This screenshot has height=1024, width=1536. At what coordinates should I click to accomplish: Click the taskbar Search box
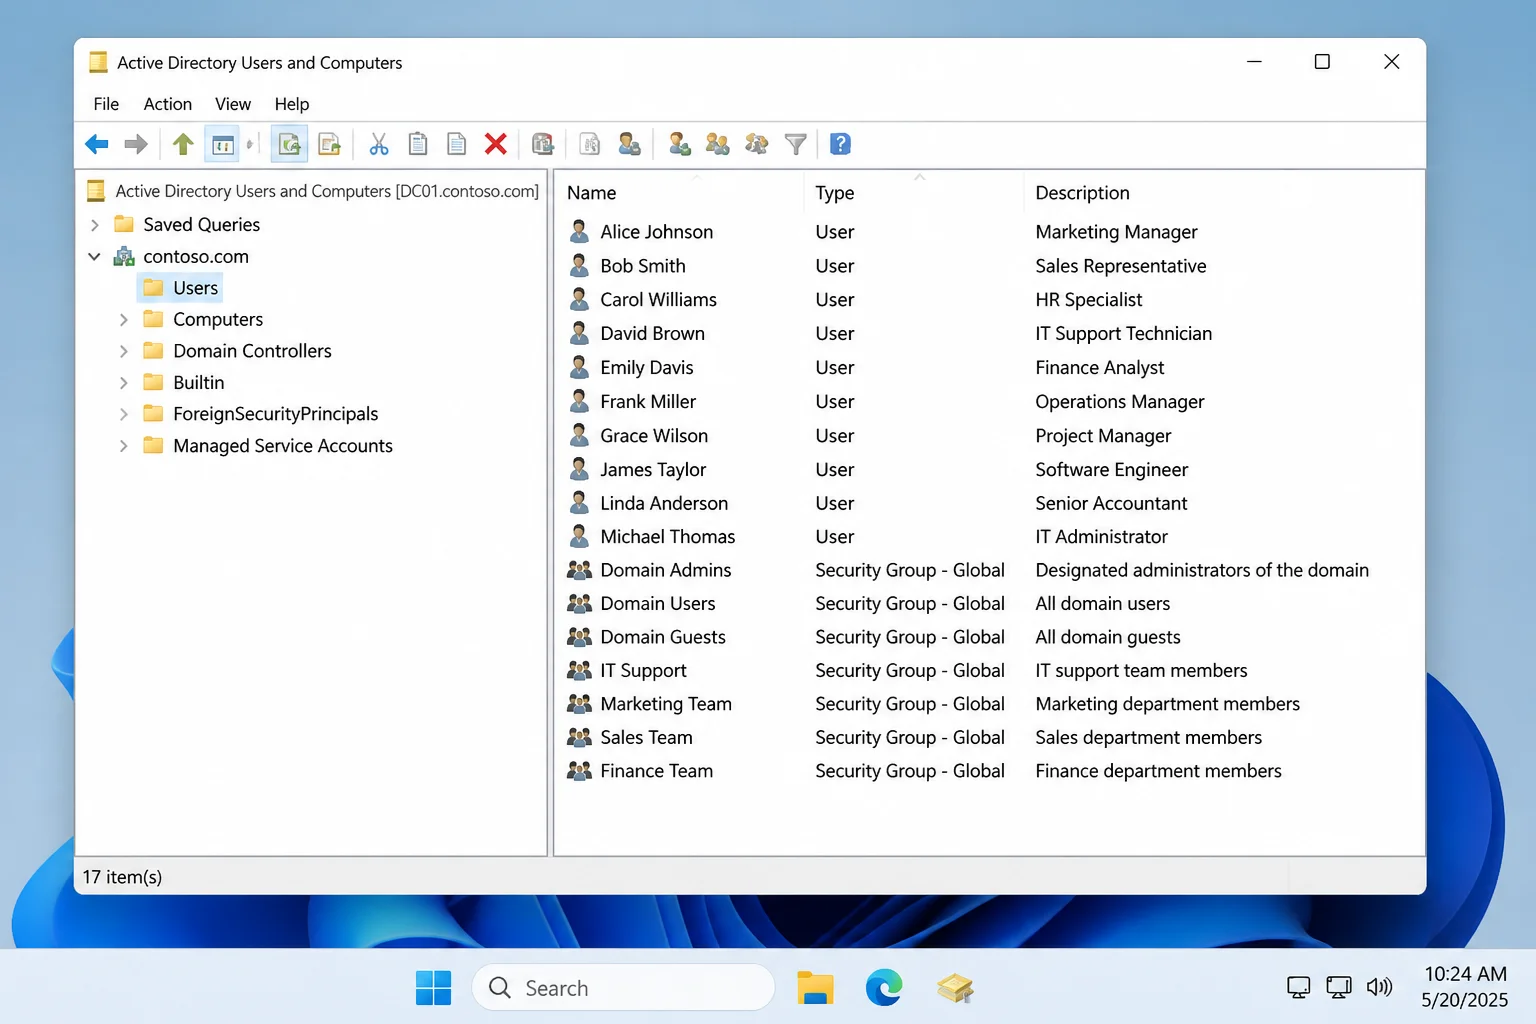623,988
